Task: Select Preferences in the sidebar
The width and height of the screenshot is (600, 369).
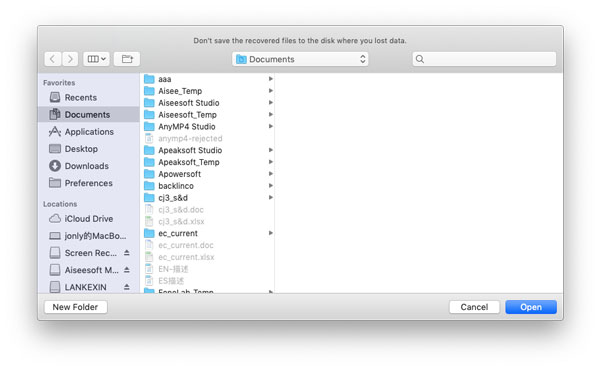Action: point(89,183)
